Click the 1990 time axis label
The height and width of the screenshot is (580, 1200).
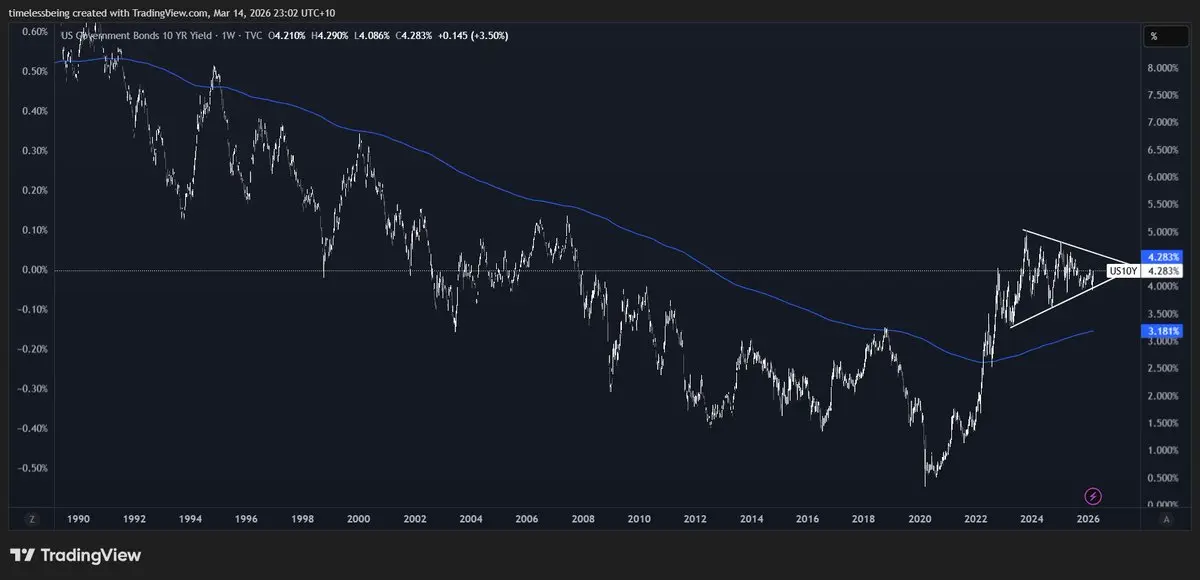click(79, 519)
